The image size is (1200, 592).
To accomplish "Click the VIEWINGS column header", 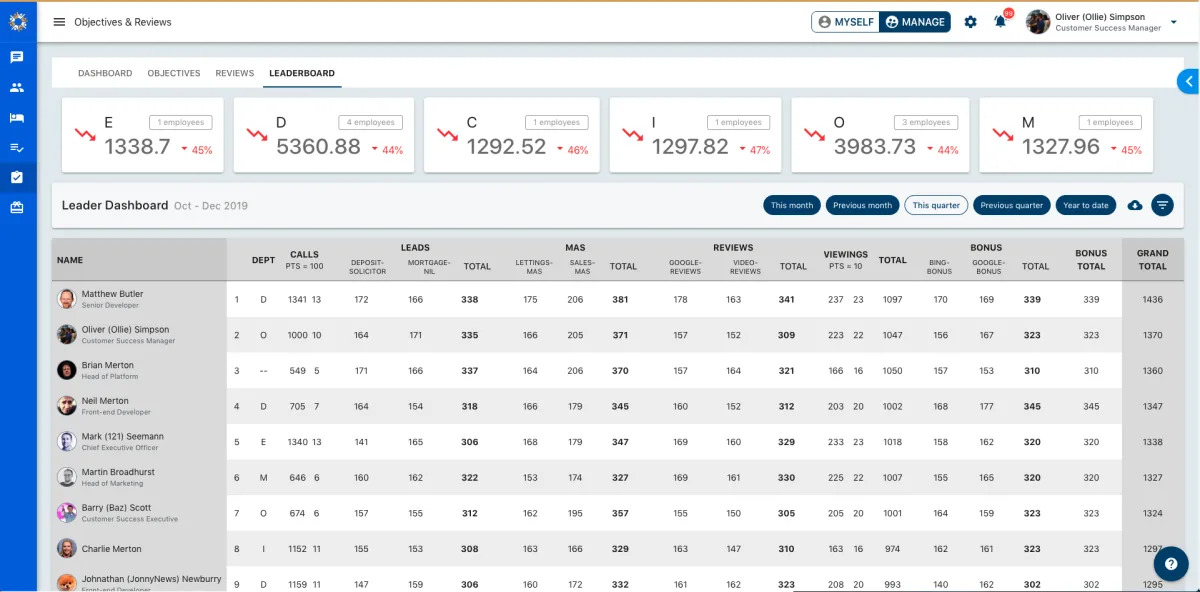I will [845, 254].
